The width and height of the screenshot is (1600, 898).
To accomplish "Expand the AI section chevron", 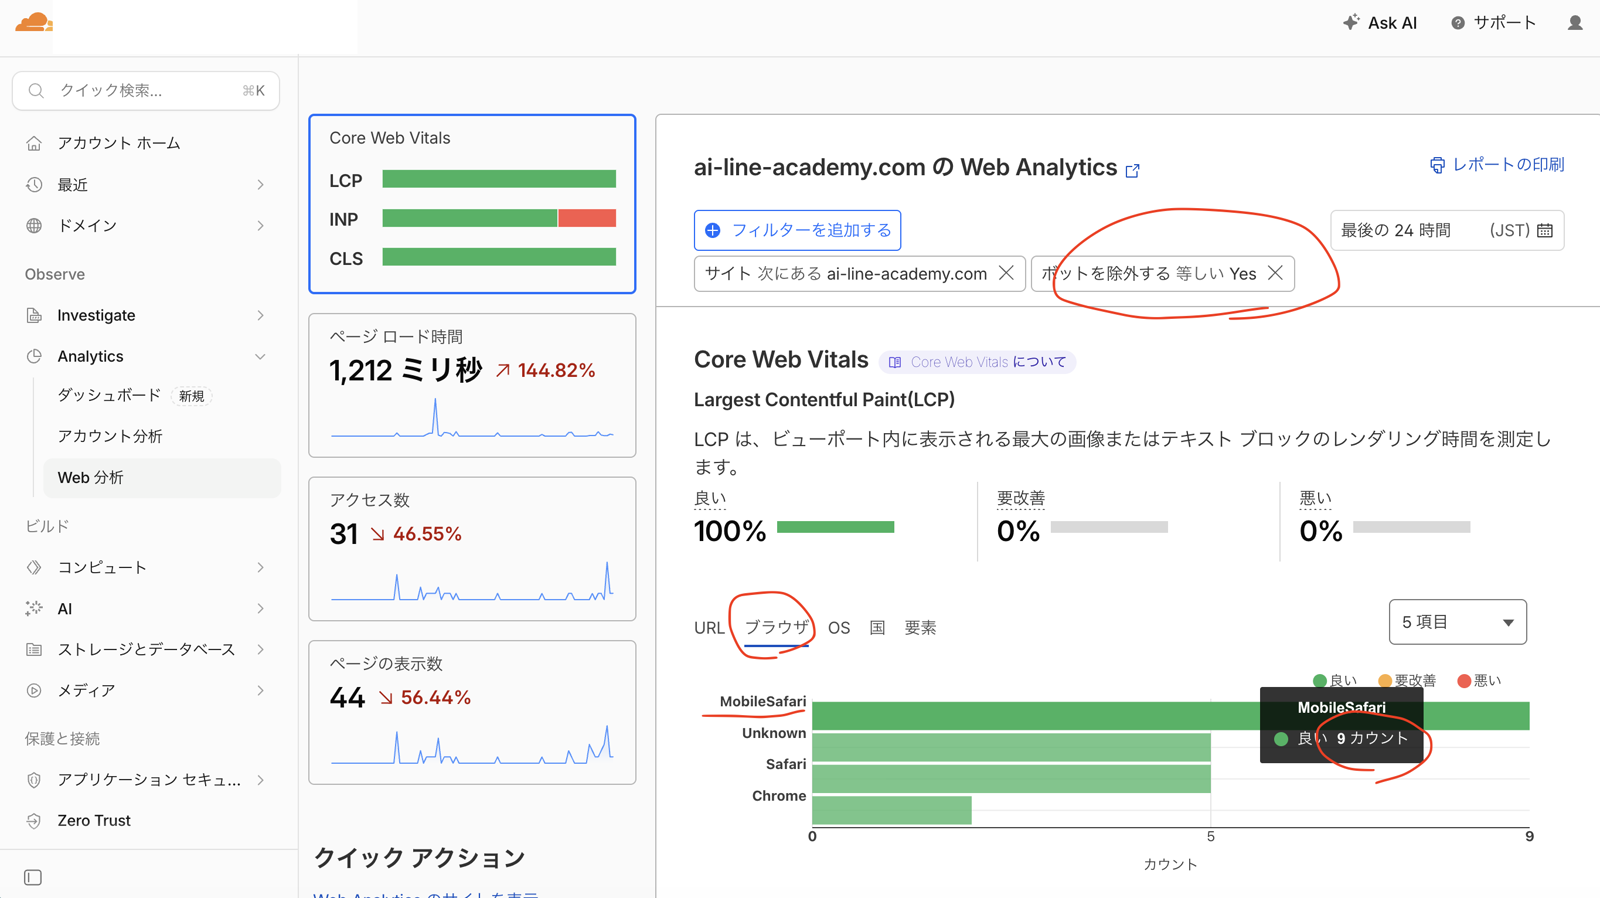I will click(260, 608).
